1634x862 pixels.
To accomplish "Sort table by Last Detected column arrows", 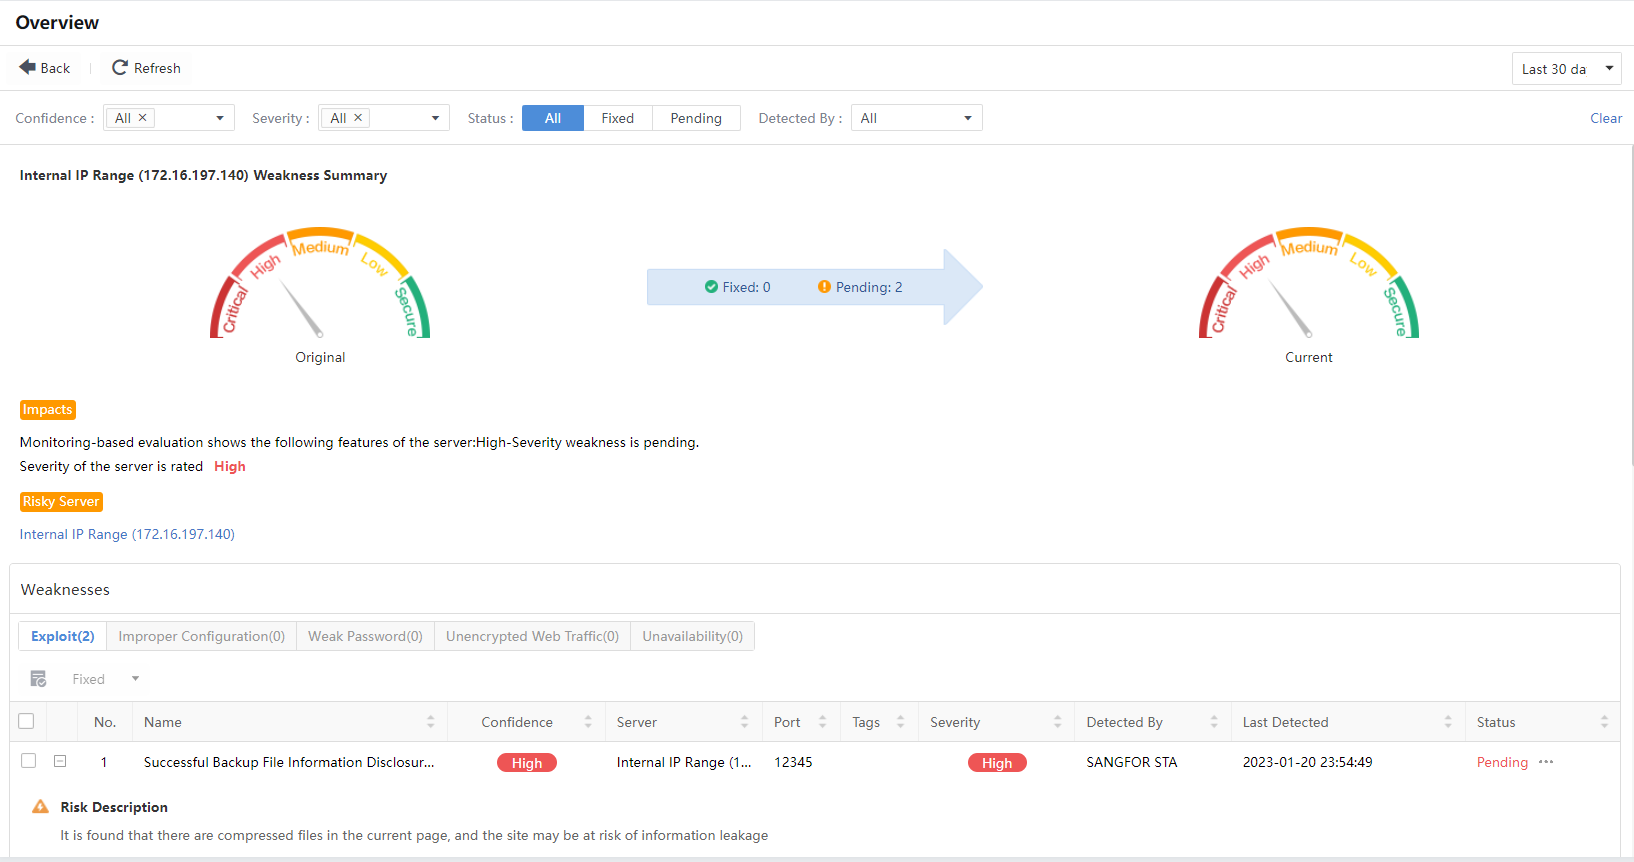I will [x=1447, y=722].
